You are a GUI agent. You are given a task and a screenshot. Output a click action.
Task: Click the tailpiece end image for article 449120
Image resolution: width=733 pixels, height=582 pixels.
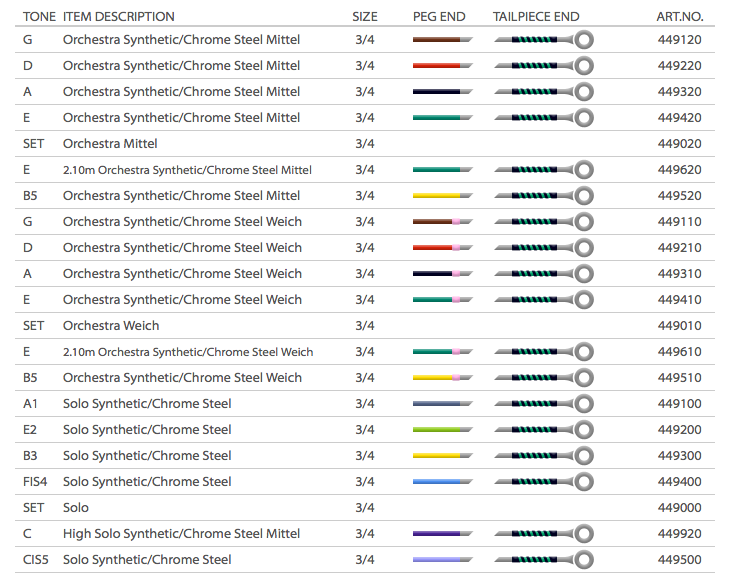click(x=543, y=40)
